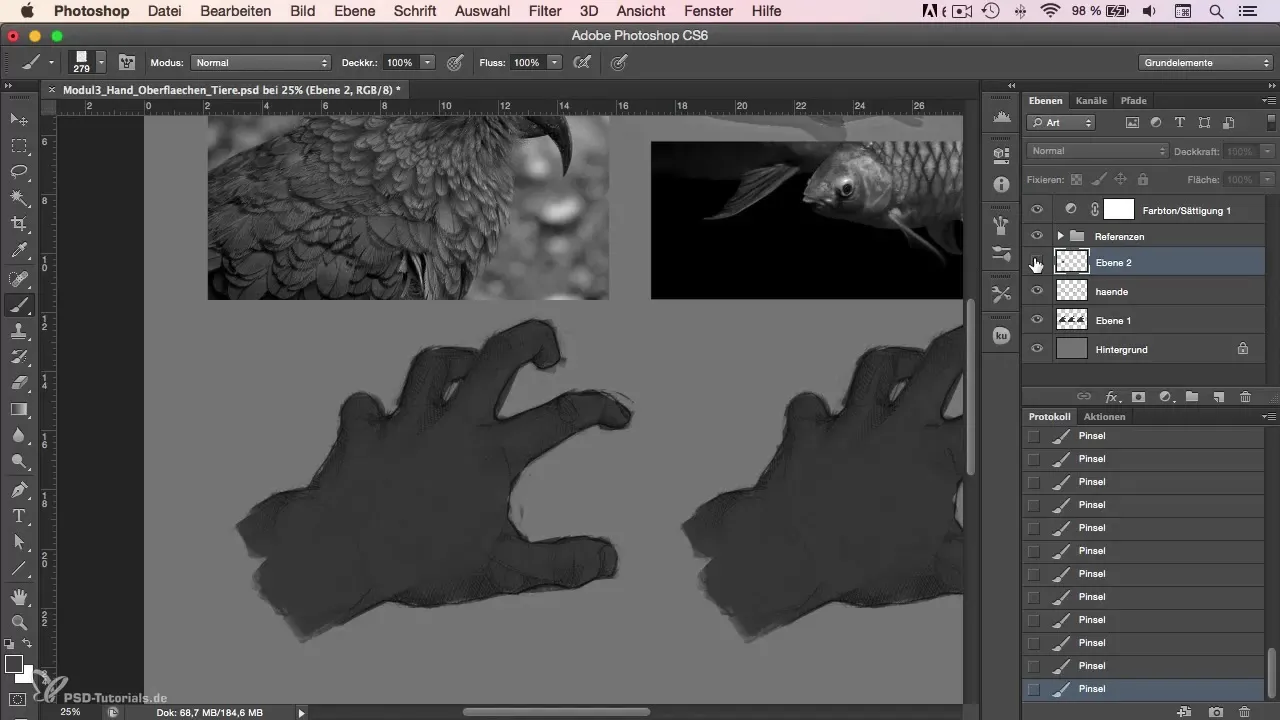The width and height of the screenshot is (1280, 720).
Task: Select the Eraser tool
Action: point(19,383)
